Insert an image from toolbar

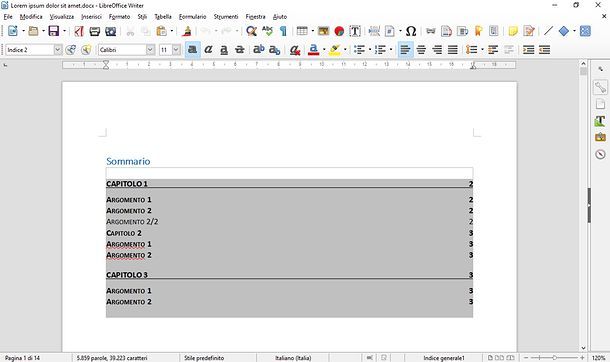click(323, 31)
